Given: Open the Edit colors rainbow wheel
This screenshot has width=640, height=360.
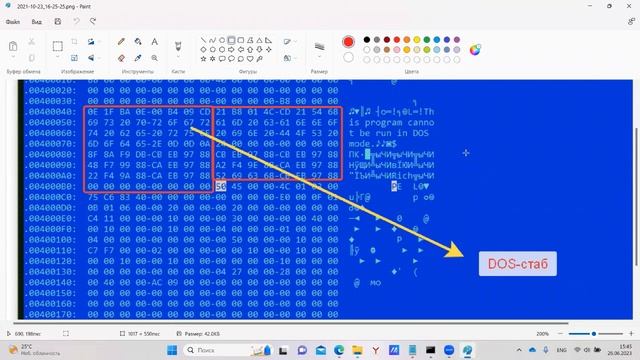Looking at the screenshot, I should [475, 50].
